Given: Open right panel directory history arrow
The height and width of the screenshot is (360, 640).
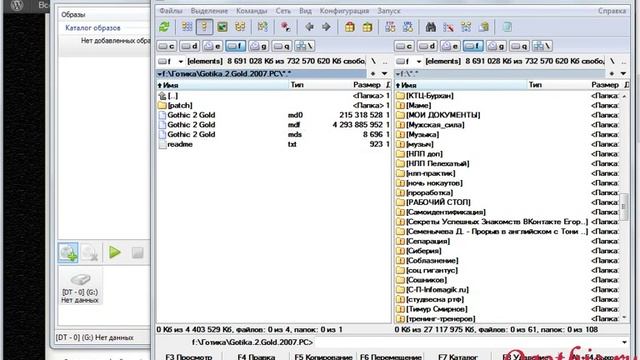Looking at the screenshot, I should click(623, 74).
